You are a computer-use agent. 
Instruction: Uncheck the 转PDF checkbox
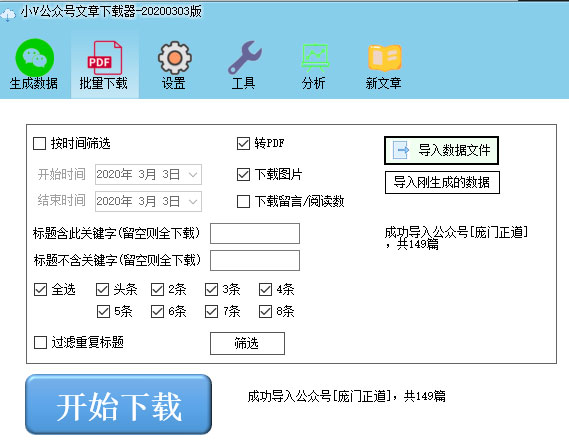coord(243,143)
